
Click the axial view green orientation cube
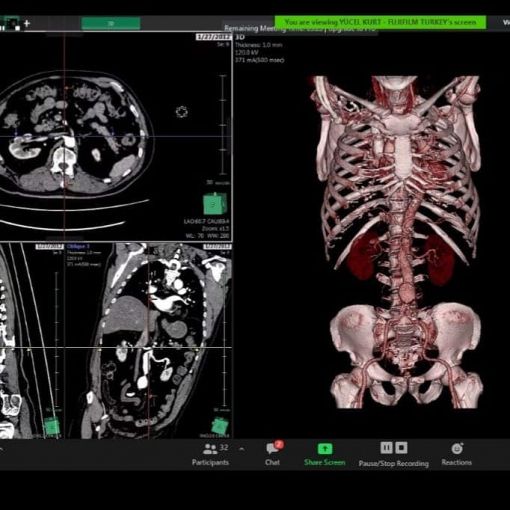(215, 203)
